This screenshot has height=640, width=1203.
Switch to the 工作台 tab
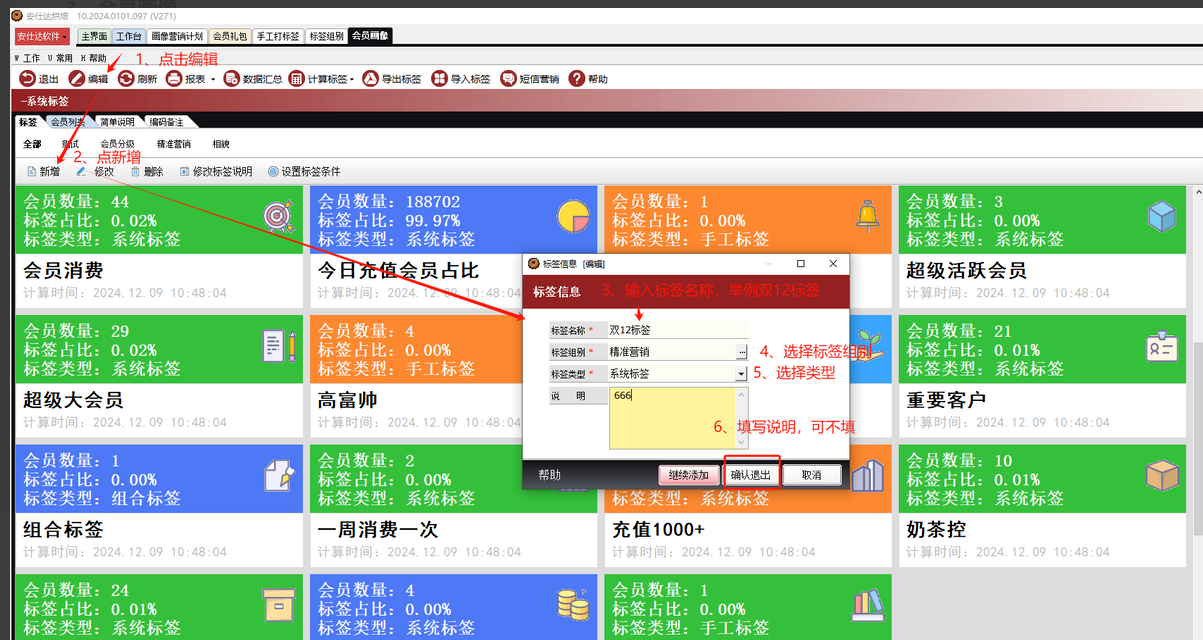point(129,36)
